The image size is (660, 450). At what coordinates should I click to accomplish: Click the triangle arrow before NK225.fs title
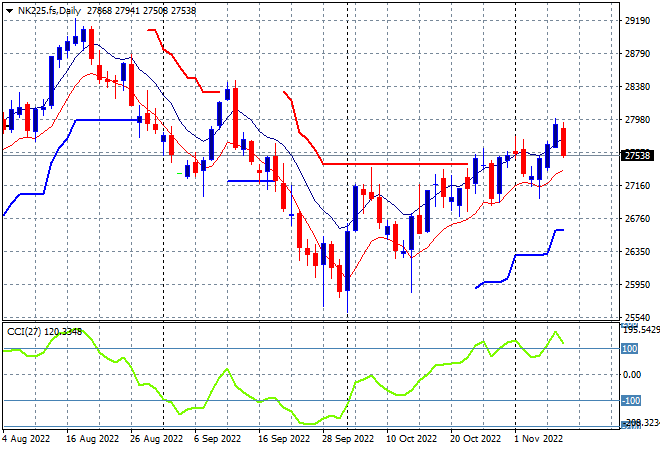point(9,11)
